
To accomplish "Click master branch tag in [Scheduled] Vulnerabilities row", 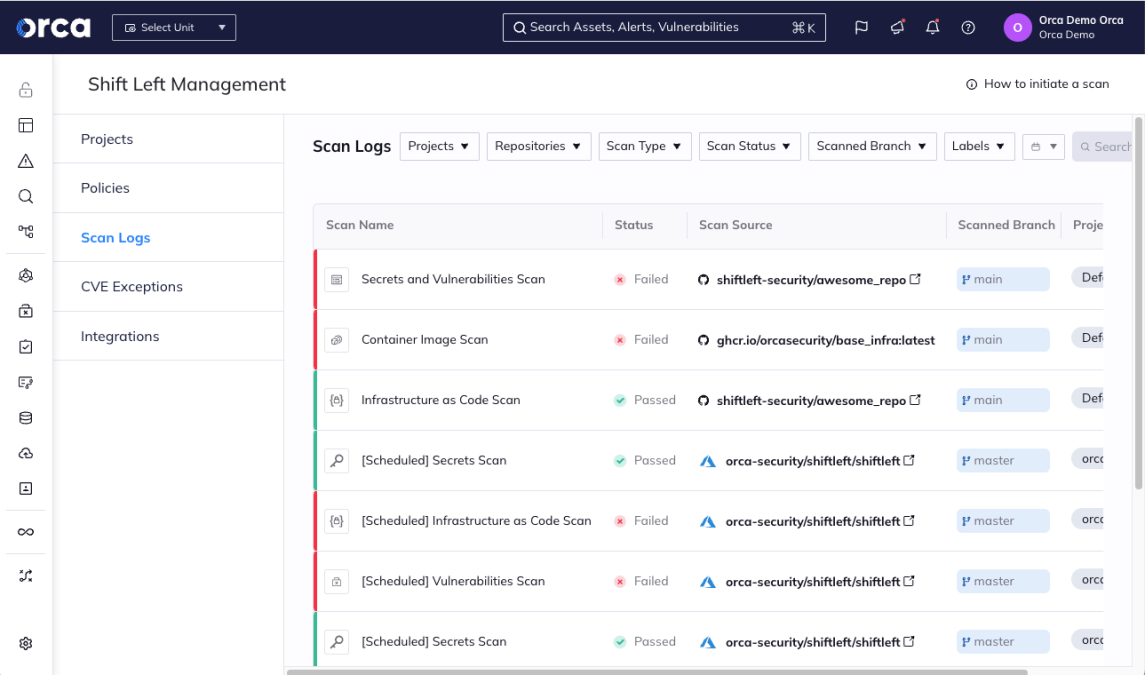I will (x=1003, y=581).
